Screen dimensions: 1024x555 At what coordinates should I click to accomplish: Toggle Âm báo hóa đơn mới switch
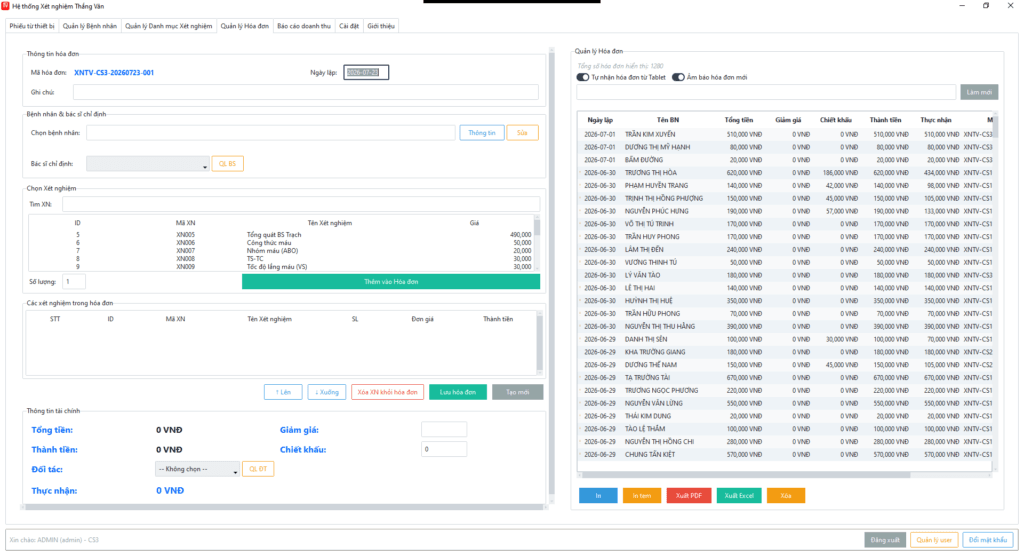tap(678, 77)
